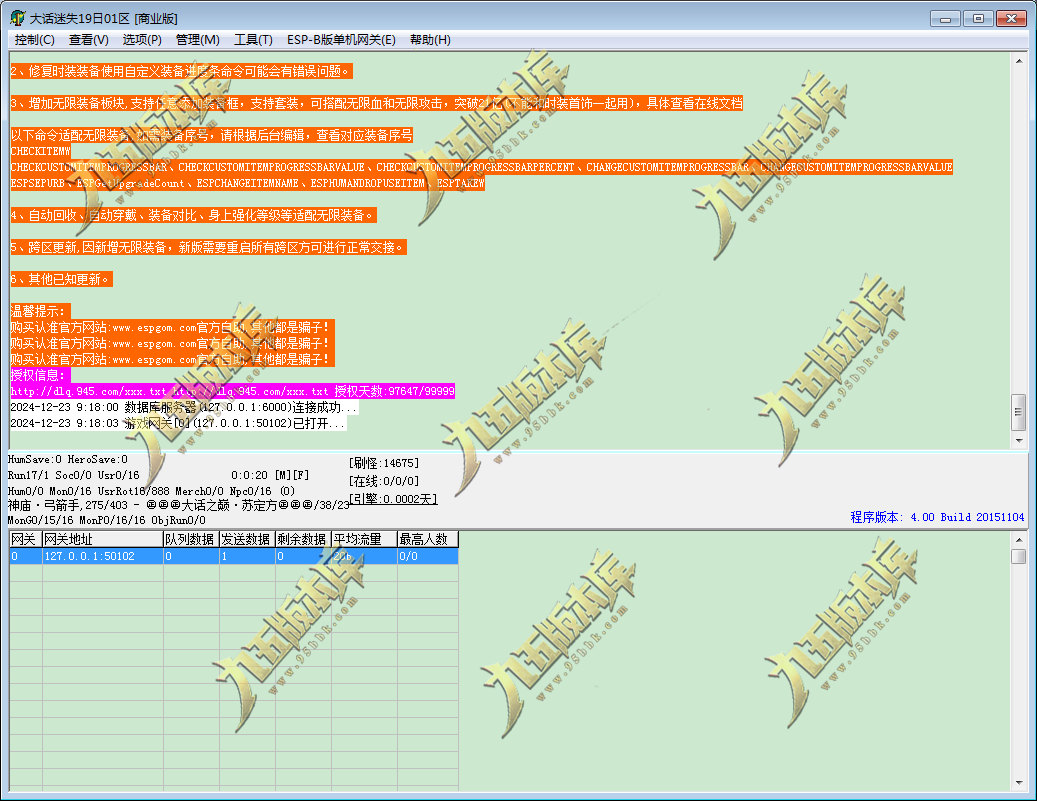
Task: Click the CHECKITEMW command line
Action: click(x=40, y=151)
